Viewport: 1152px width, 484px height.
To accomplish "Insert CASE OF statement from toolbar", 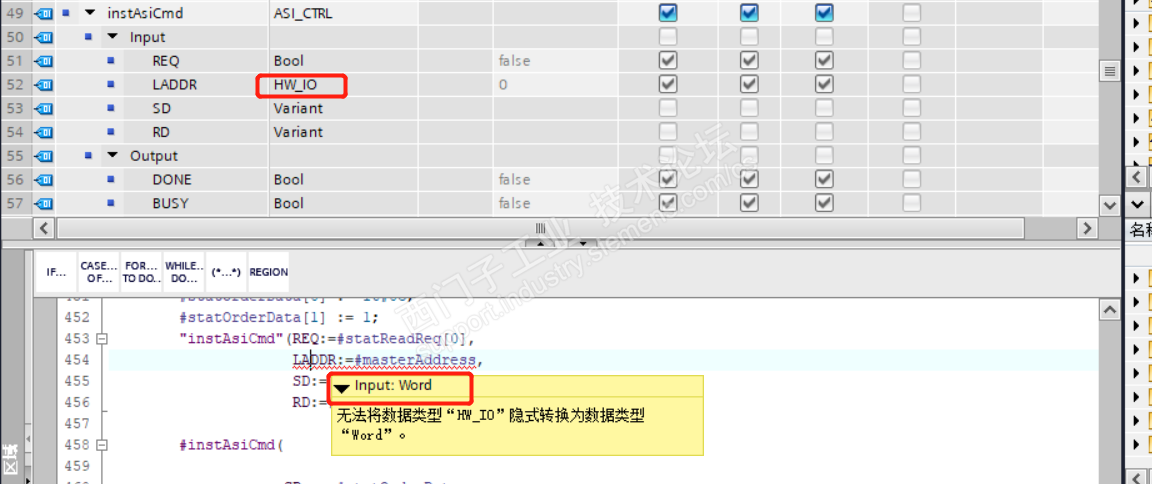I will pos(98,272).
